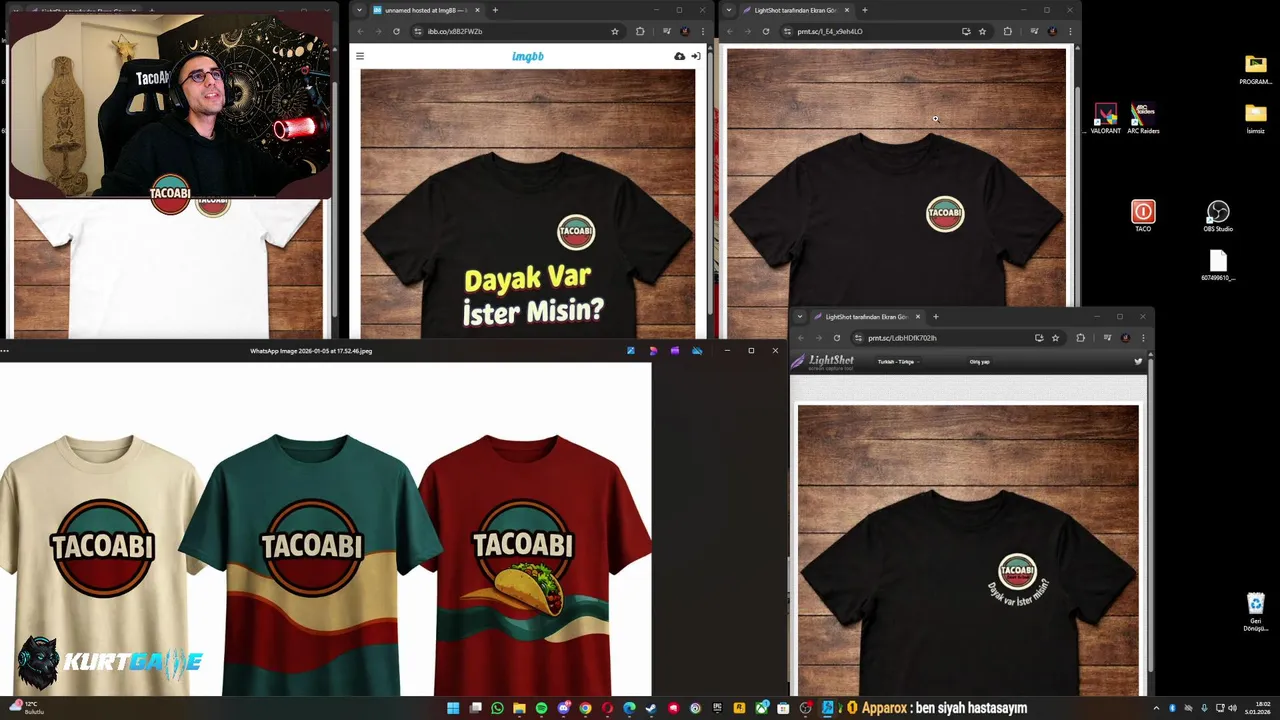
Task: Bookmark the prnt.sc/l_E4_x9eh4LO page
Action: [982, 31]
